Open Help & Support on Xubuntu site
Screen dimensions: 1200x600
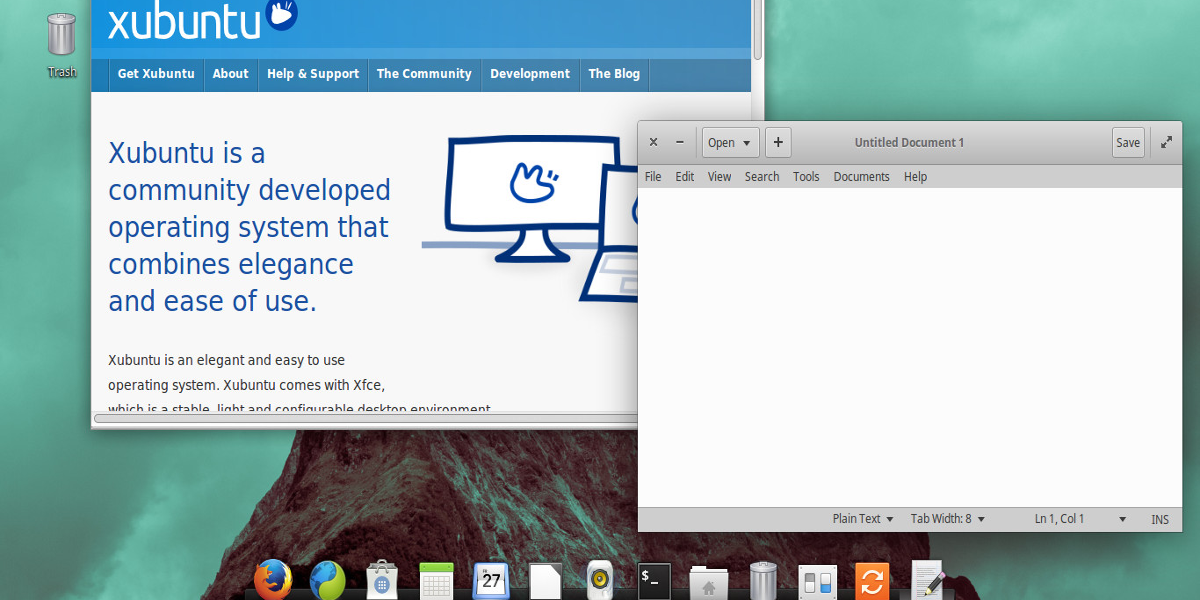tap(313, 74)
